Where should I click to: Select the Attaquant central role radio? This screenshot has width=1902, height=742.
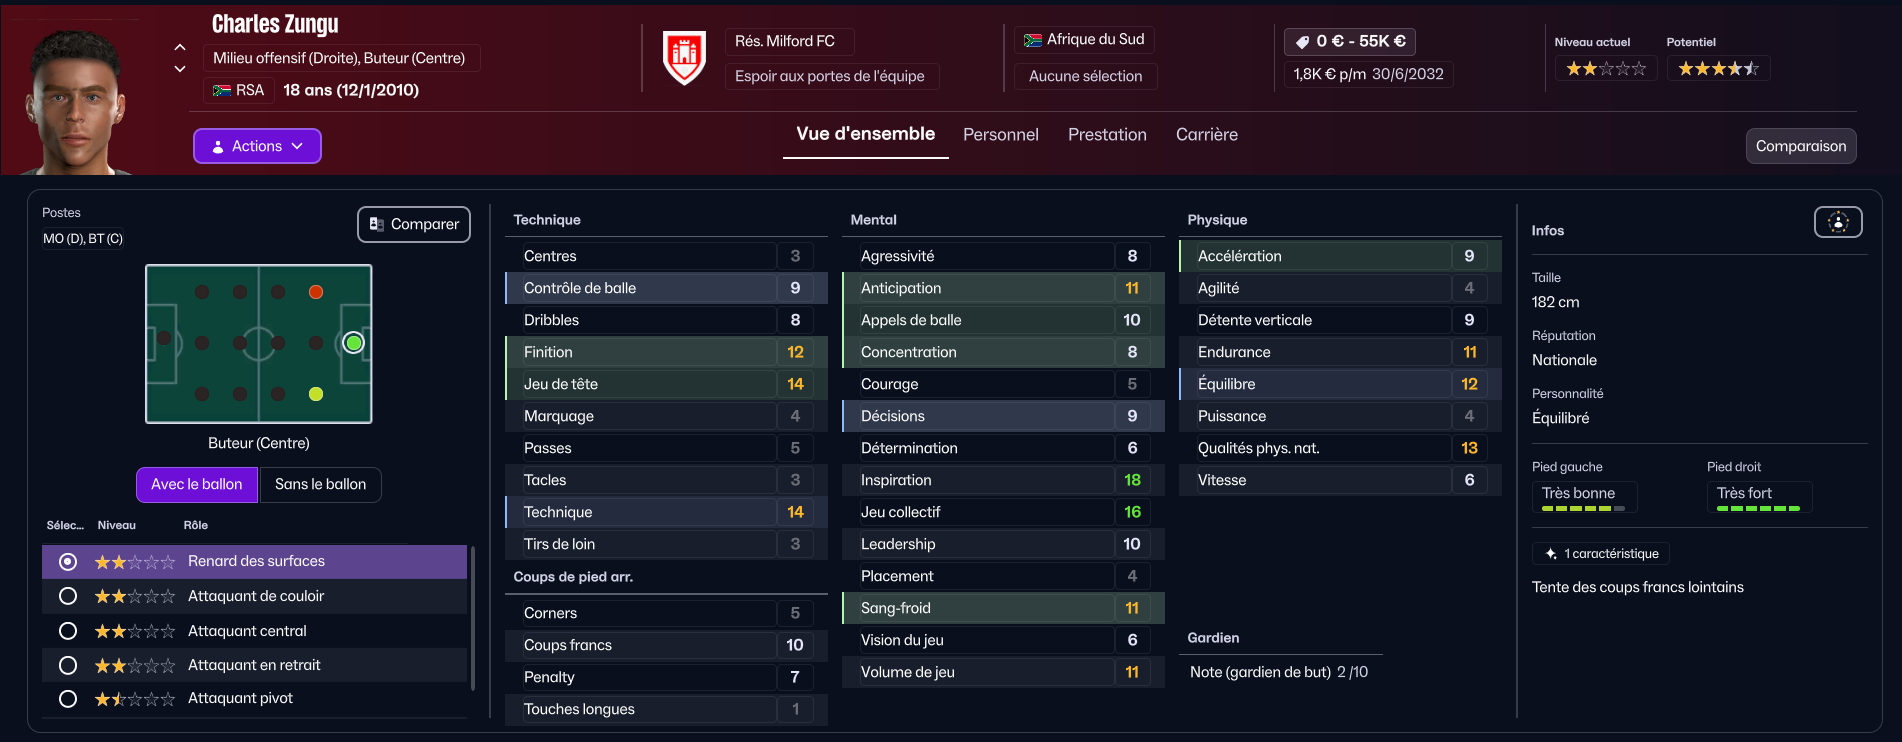[68, 631]
